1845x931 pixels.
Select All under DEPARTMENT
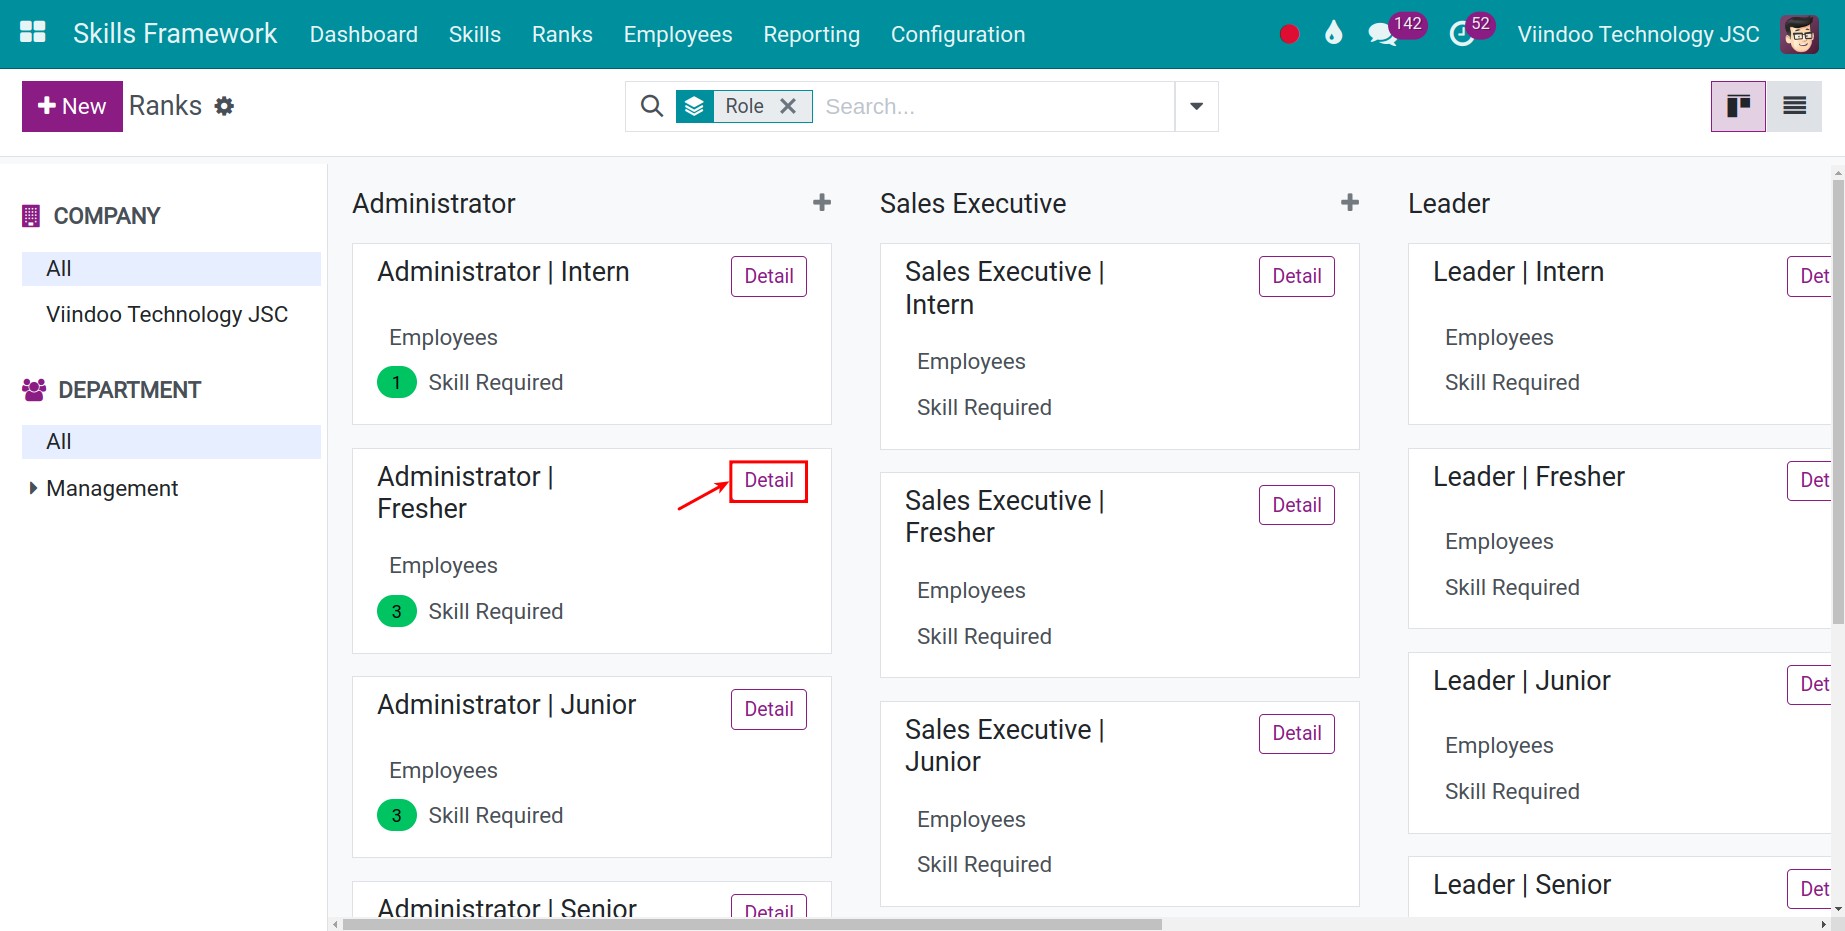(171, 441)
